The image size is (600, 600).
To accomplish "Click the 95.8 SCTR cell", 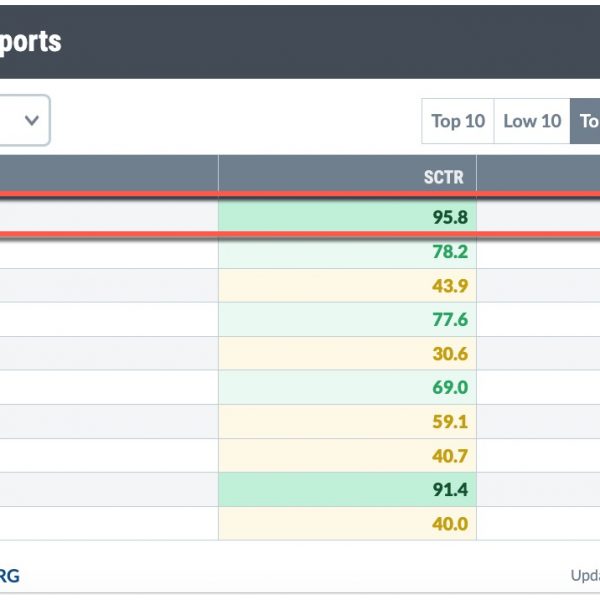I will pos(347,217).
